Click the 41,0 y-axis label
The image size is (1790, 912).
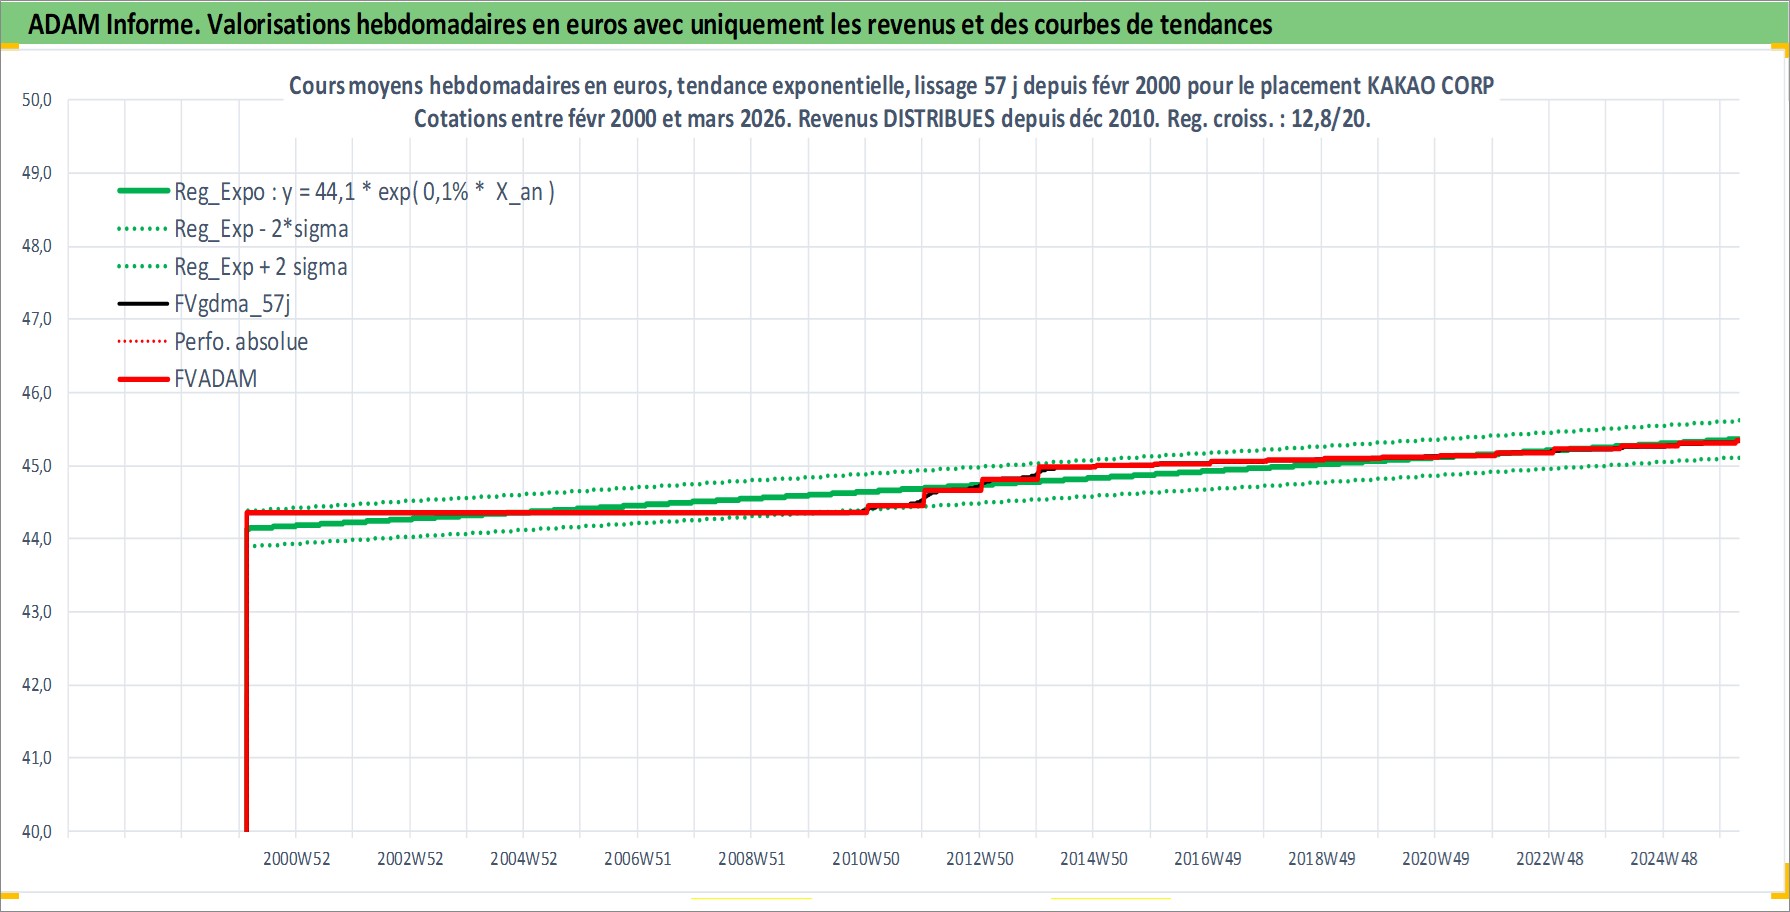37,758
